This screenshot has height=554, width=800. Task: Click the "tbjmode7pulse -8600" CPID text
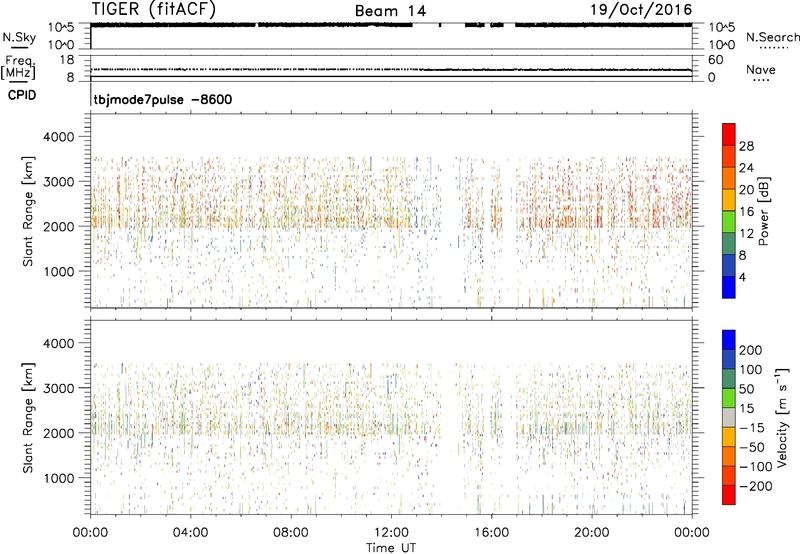pyautogui.click(x=163, y=99)
